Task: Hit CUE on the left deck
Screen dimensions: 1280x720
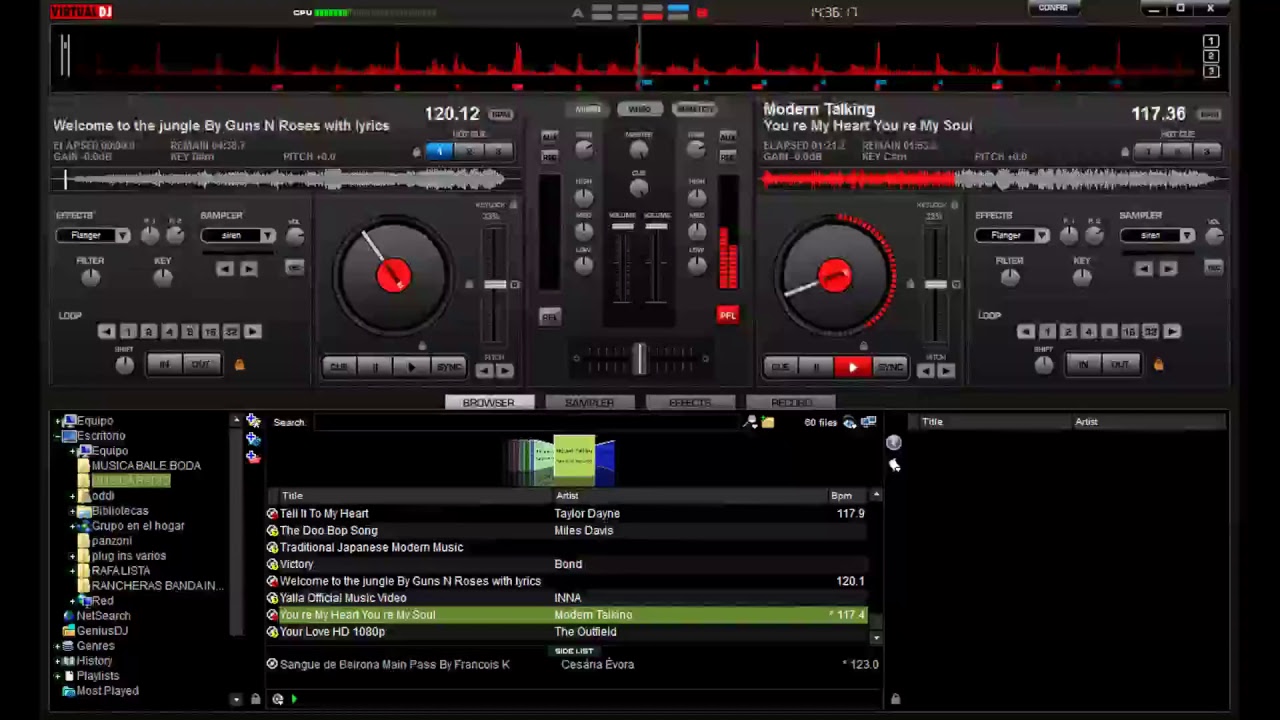Action: click(x=338, y=367)
